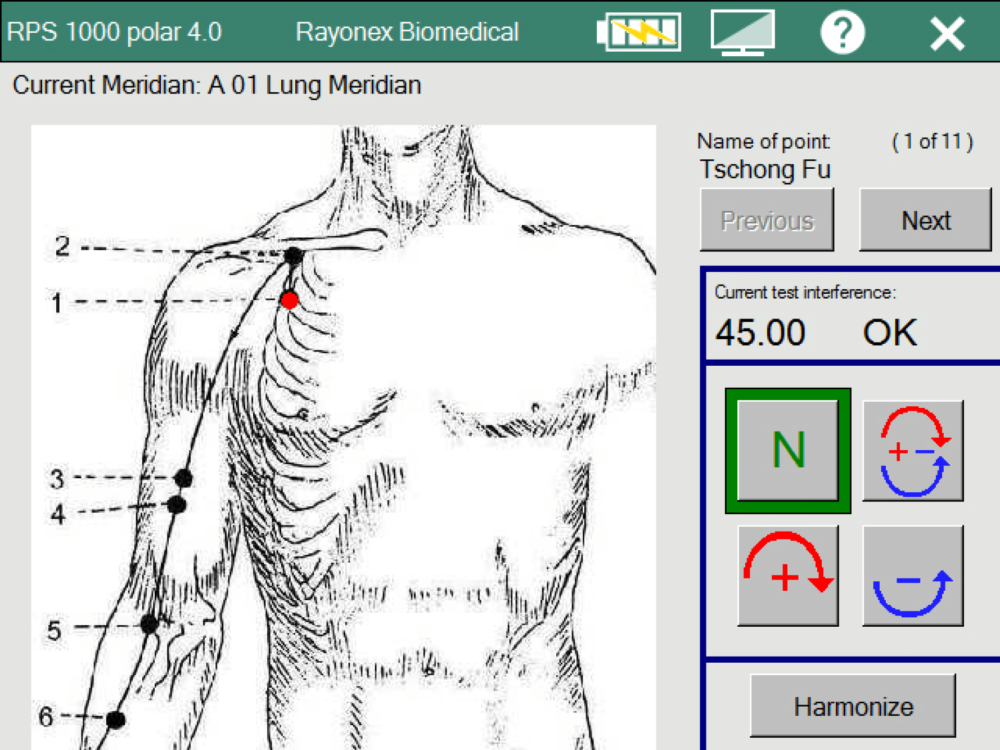
Task: Select the blue minus polarity rotation icon
Action: coord(913,573)
